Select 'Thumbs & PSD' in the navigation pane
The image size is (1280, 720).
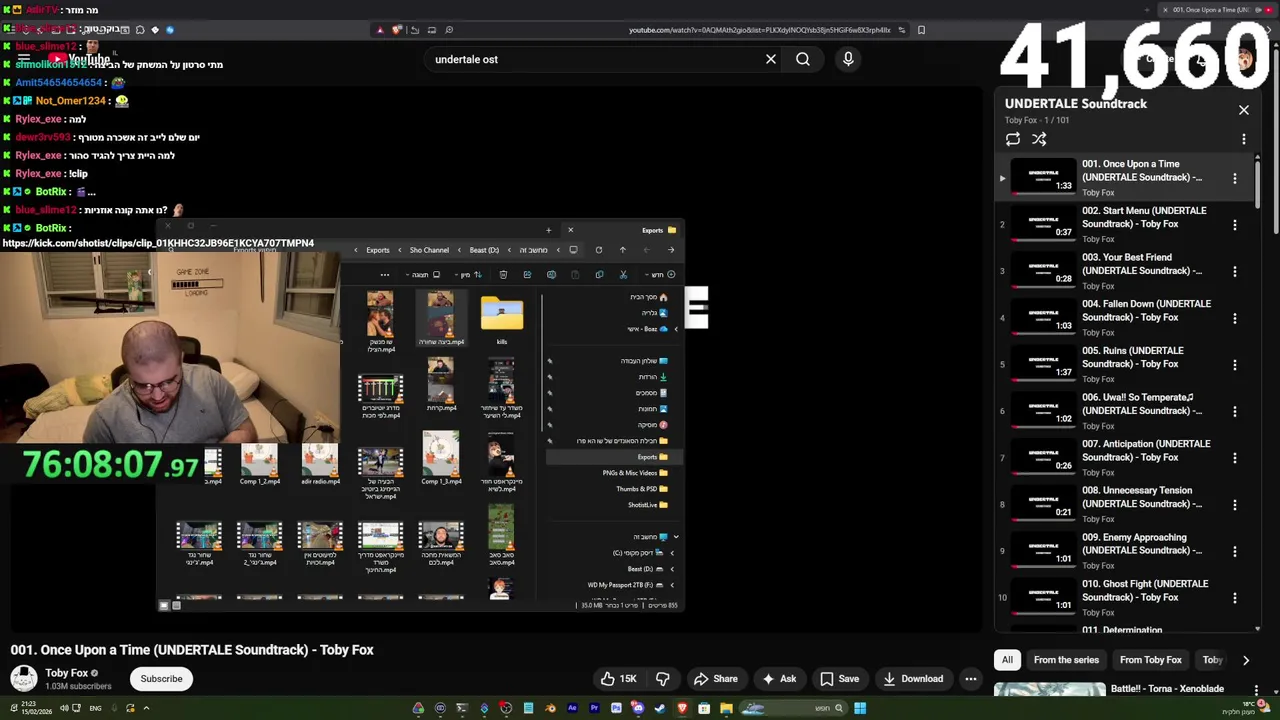tap(643, 489)
